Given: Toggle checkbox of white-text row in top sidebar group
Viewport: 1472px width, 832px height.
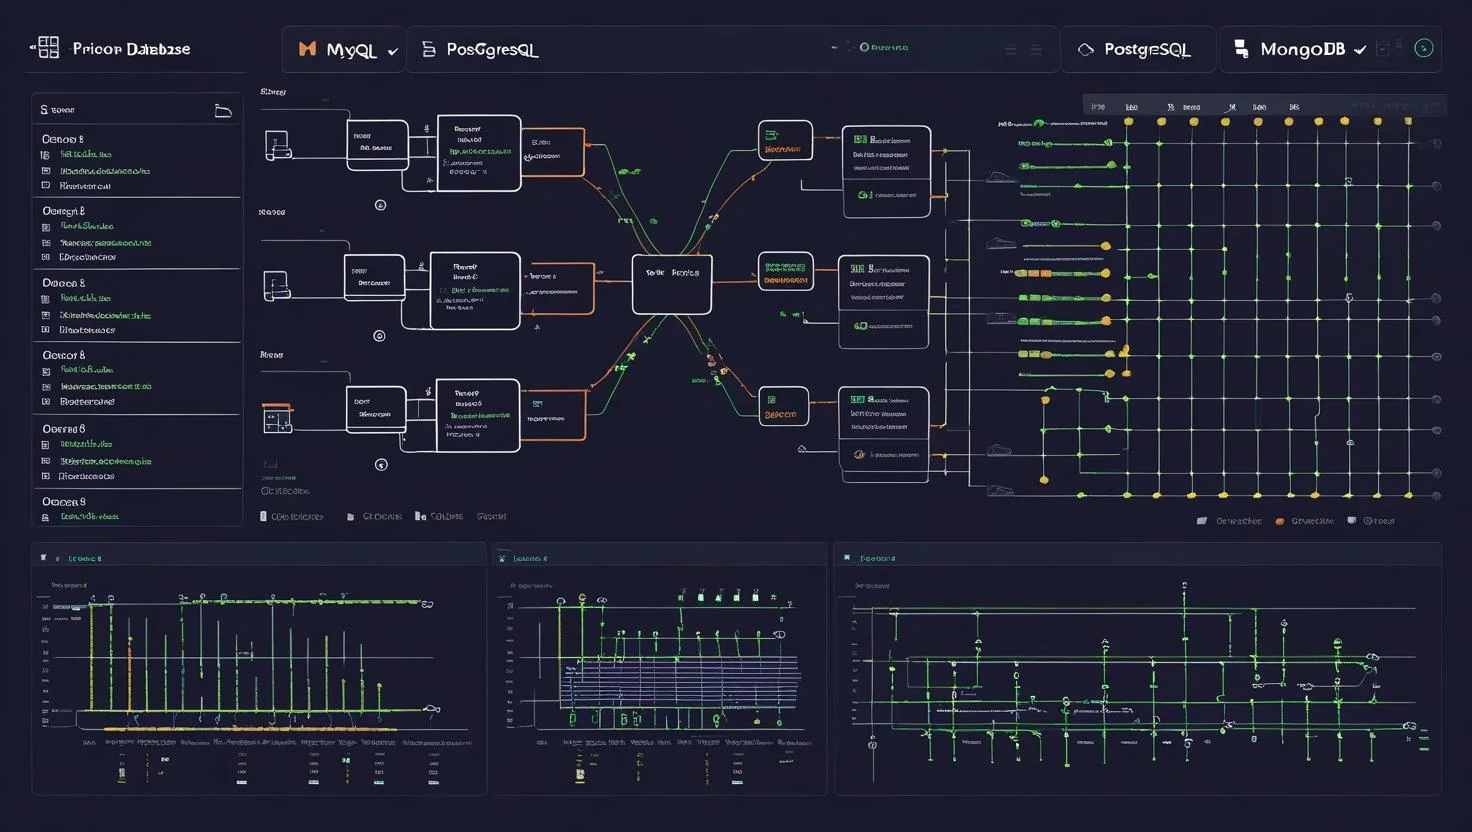Looking at the screenshot, I should click(x=46, y=186).
